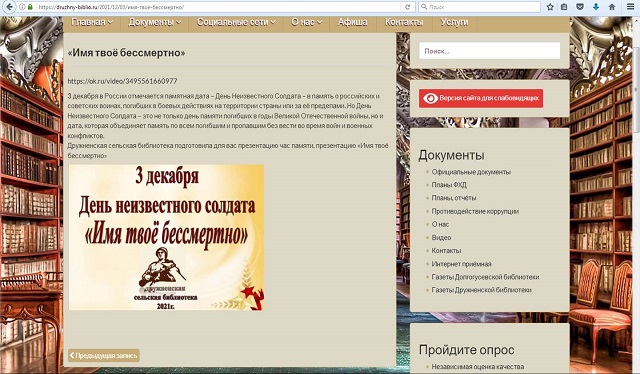Go to browser home page icon
Image resolution: width=640 pixels, height=374 pixels.
[612, 7]
